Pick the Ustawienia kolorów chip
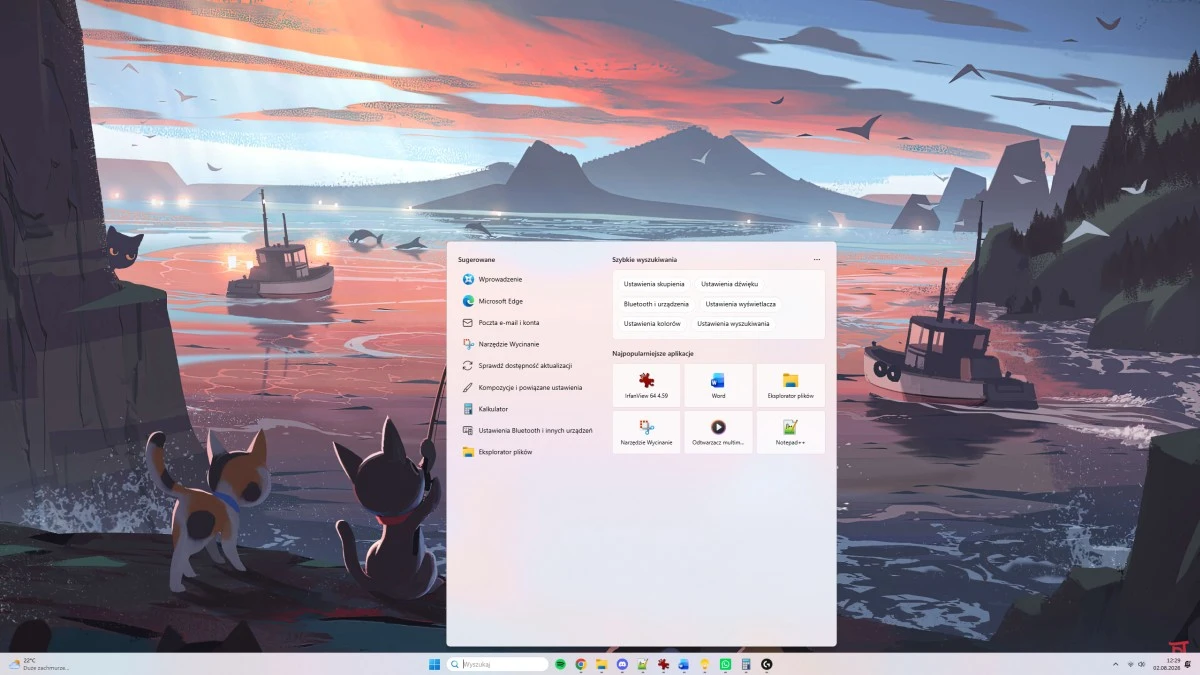This screenshot has height=675, width=1200. click(652, 324)
